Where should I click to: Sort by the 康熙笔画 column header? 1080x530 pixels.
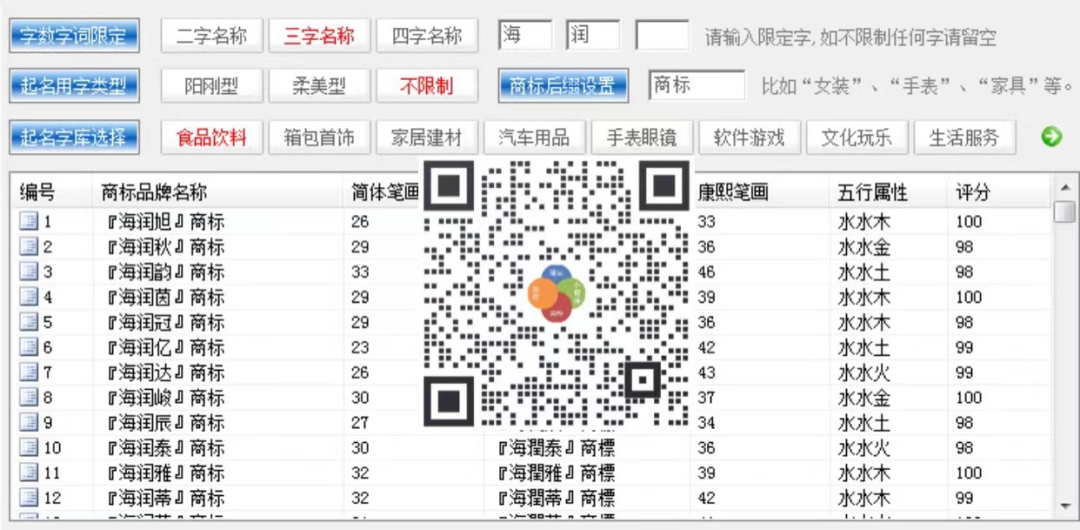click(x=760, y=192)
